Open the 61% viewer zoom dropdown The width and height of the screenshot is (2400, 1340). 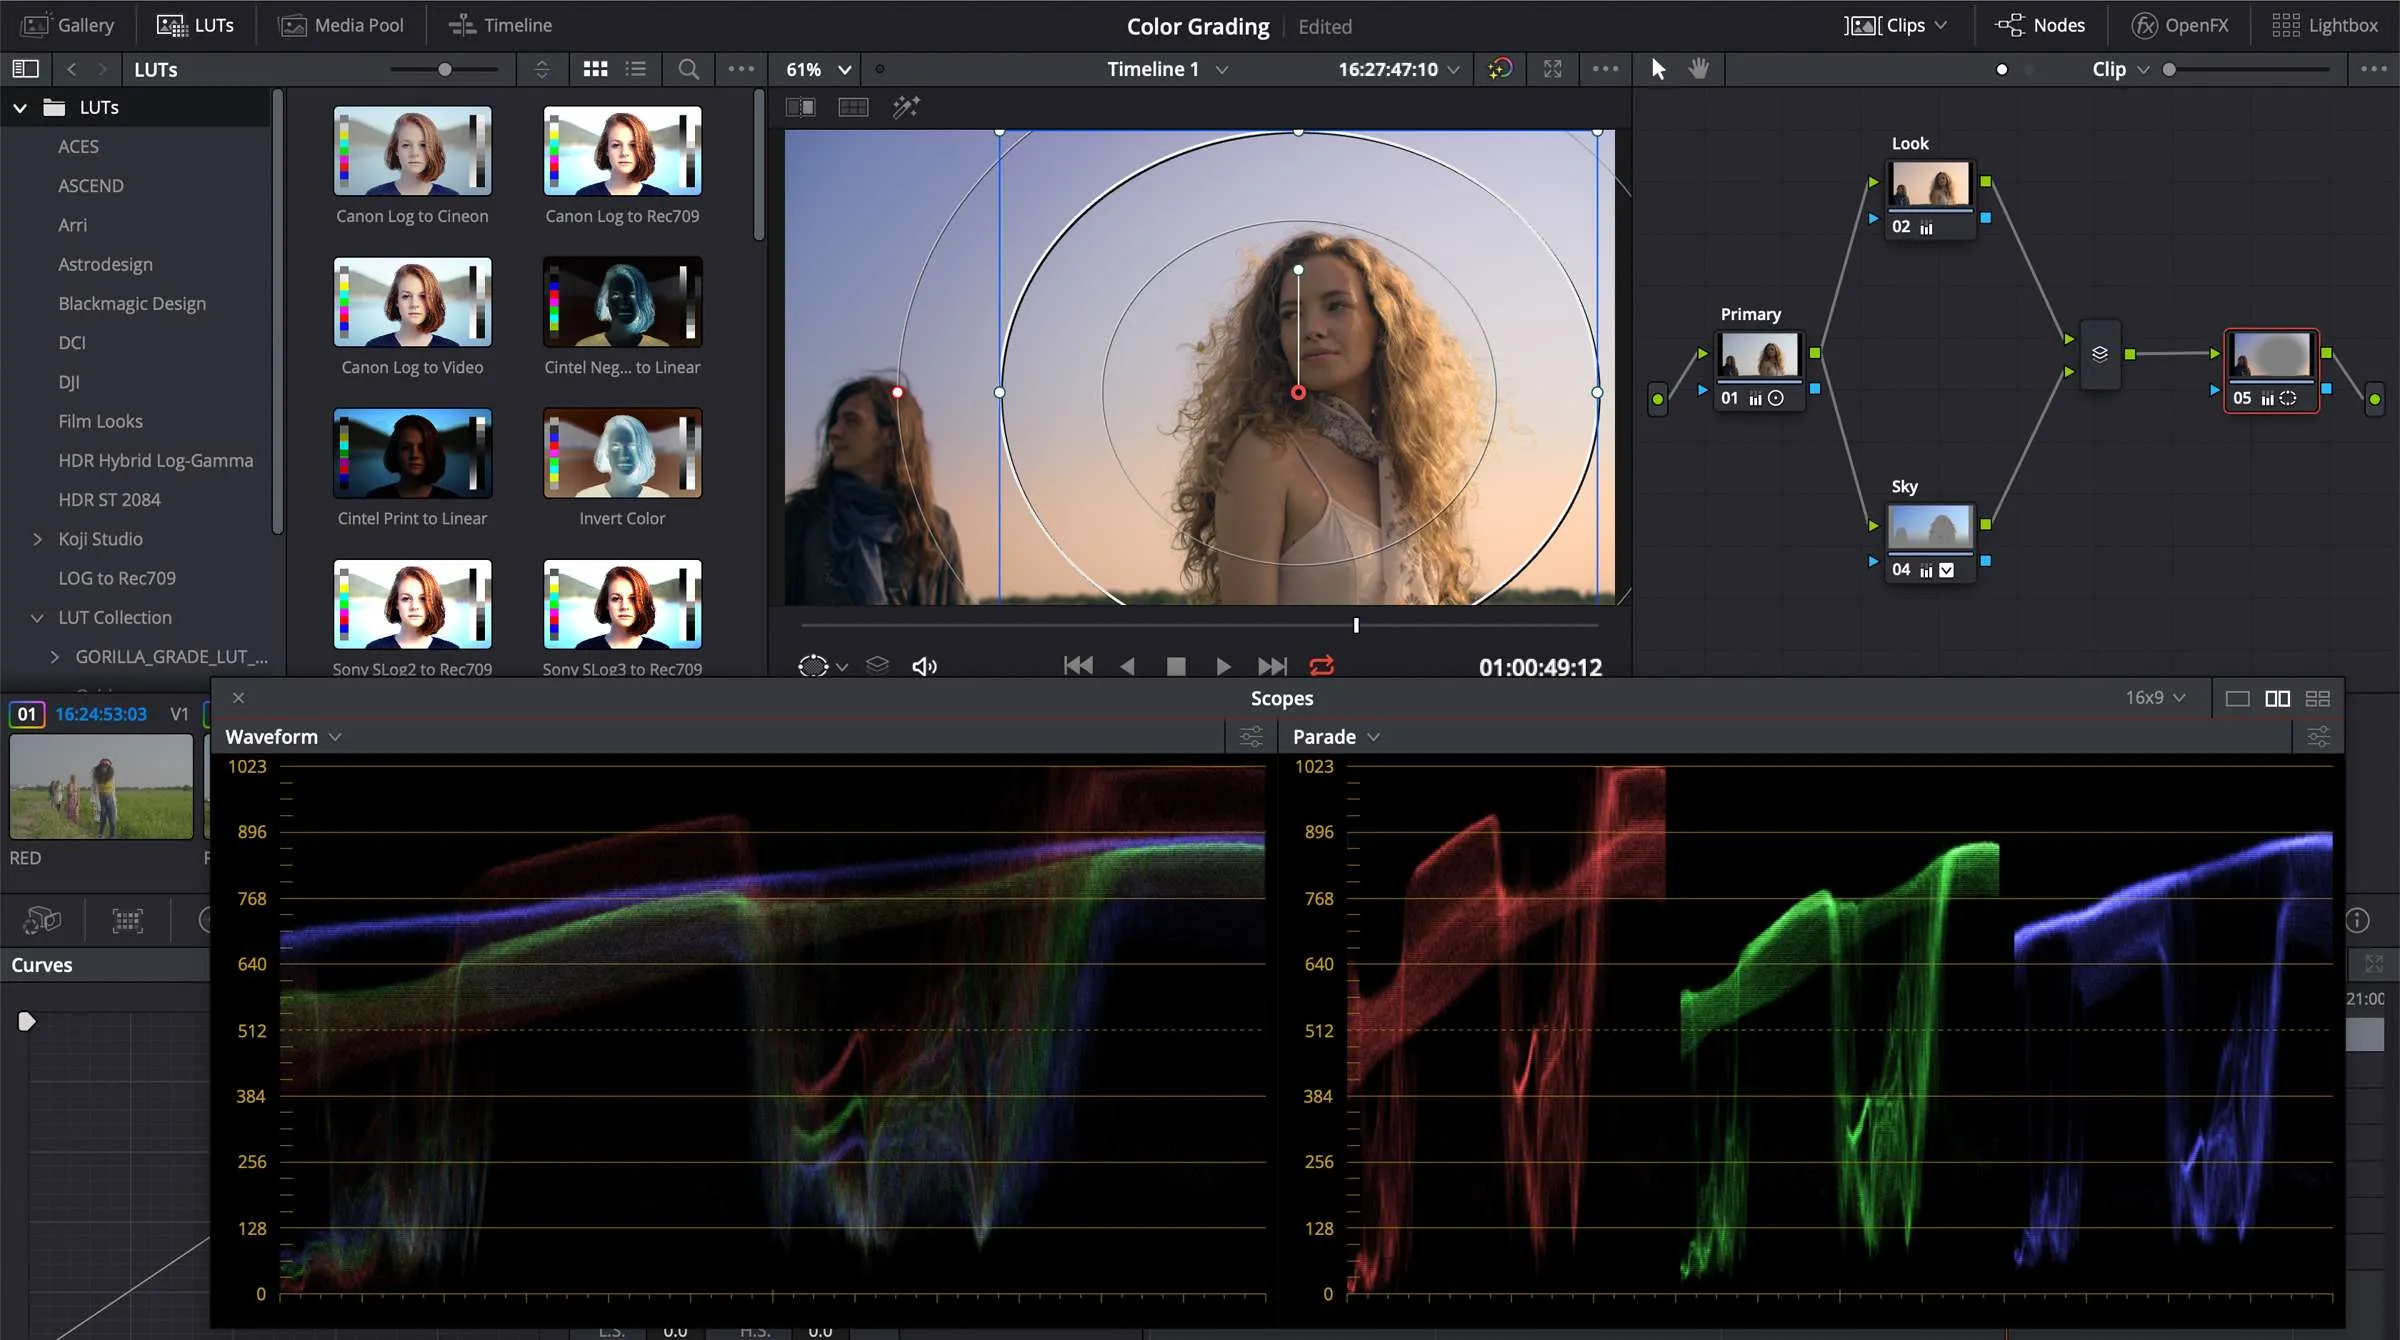coord(818,69)
